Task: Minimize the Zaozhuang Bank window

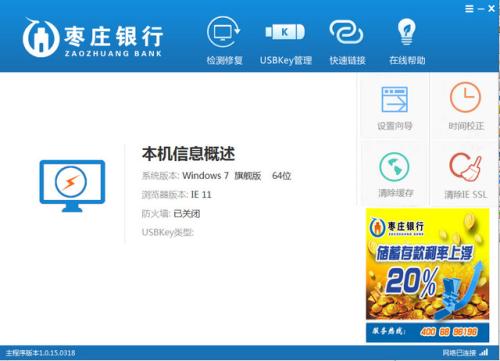Action: click(480, 9)
